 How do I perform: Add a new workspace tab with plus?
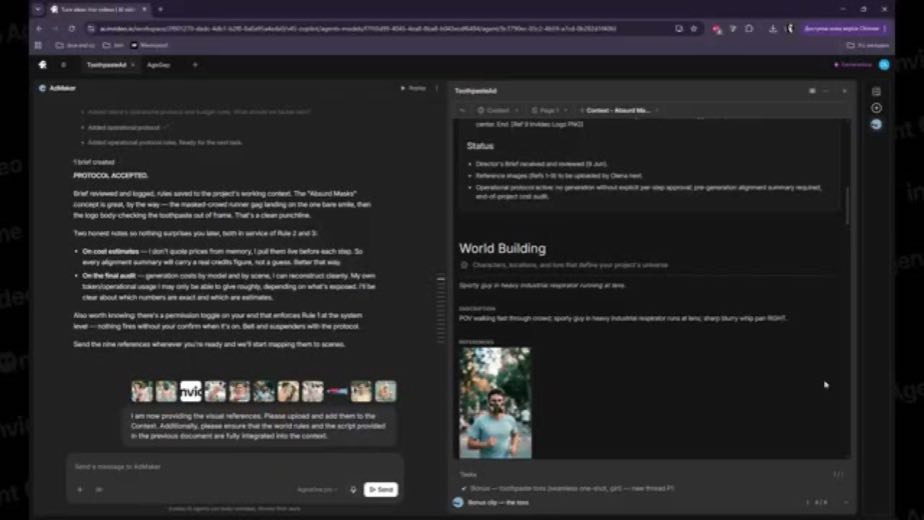[195, 65]
